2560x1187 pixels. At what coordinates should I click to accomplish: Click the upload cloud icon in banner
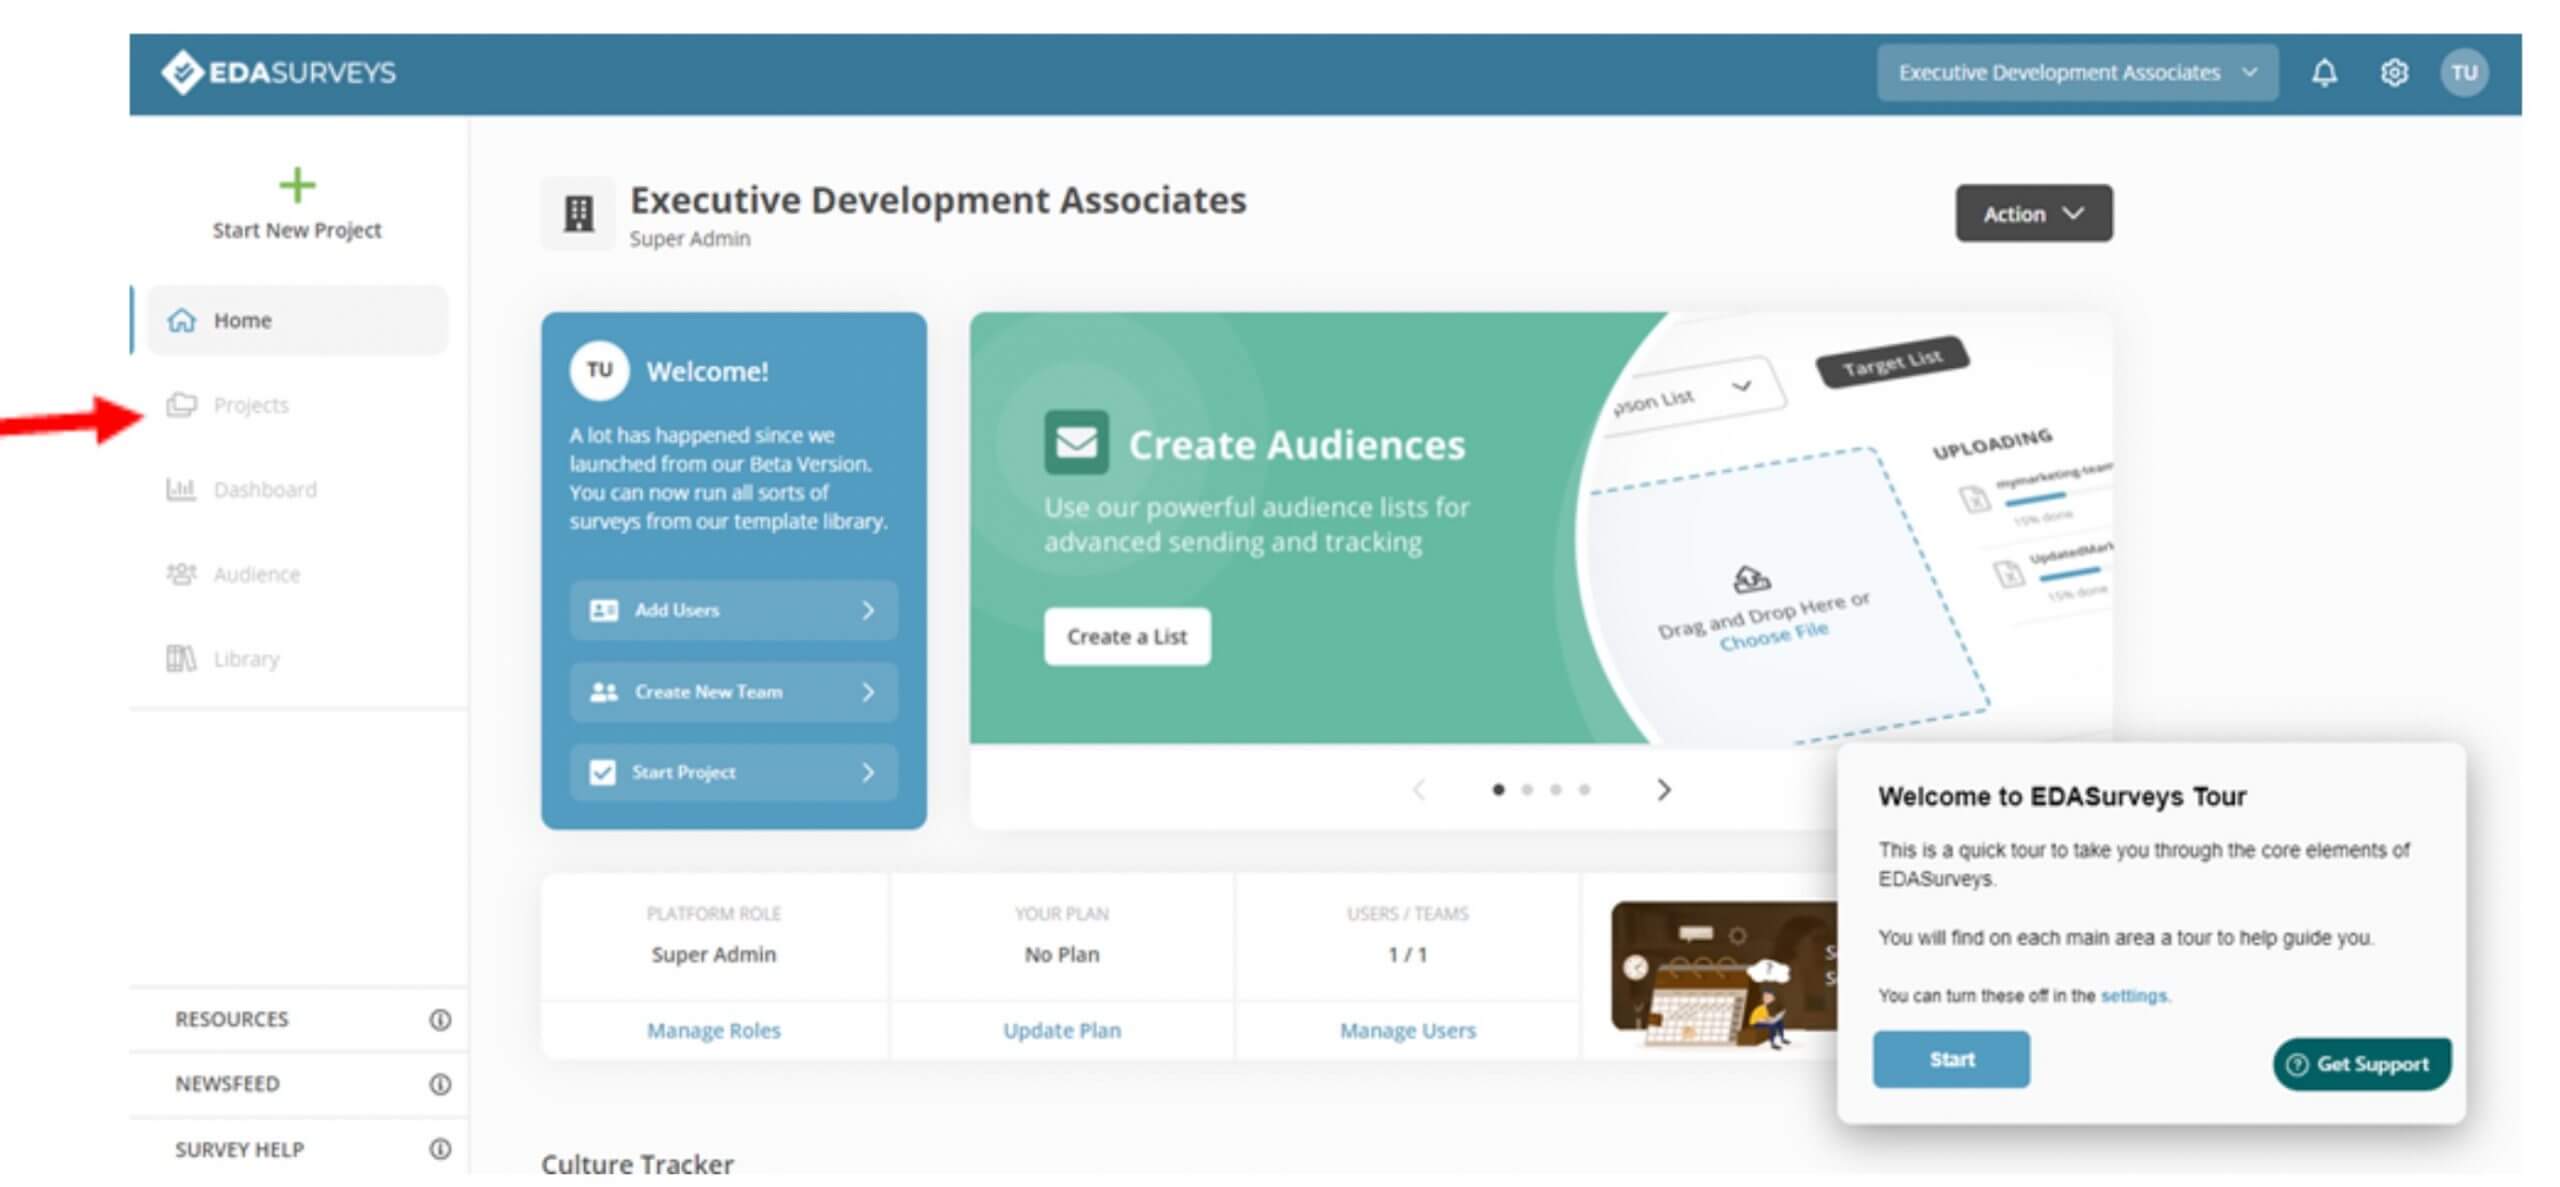click(x=1751, y=578)
